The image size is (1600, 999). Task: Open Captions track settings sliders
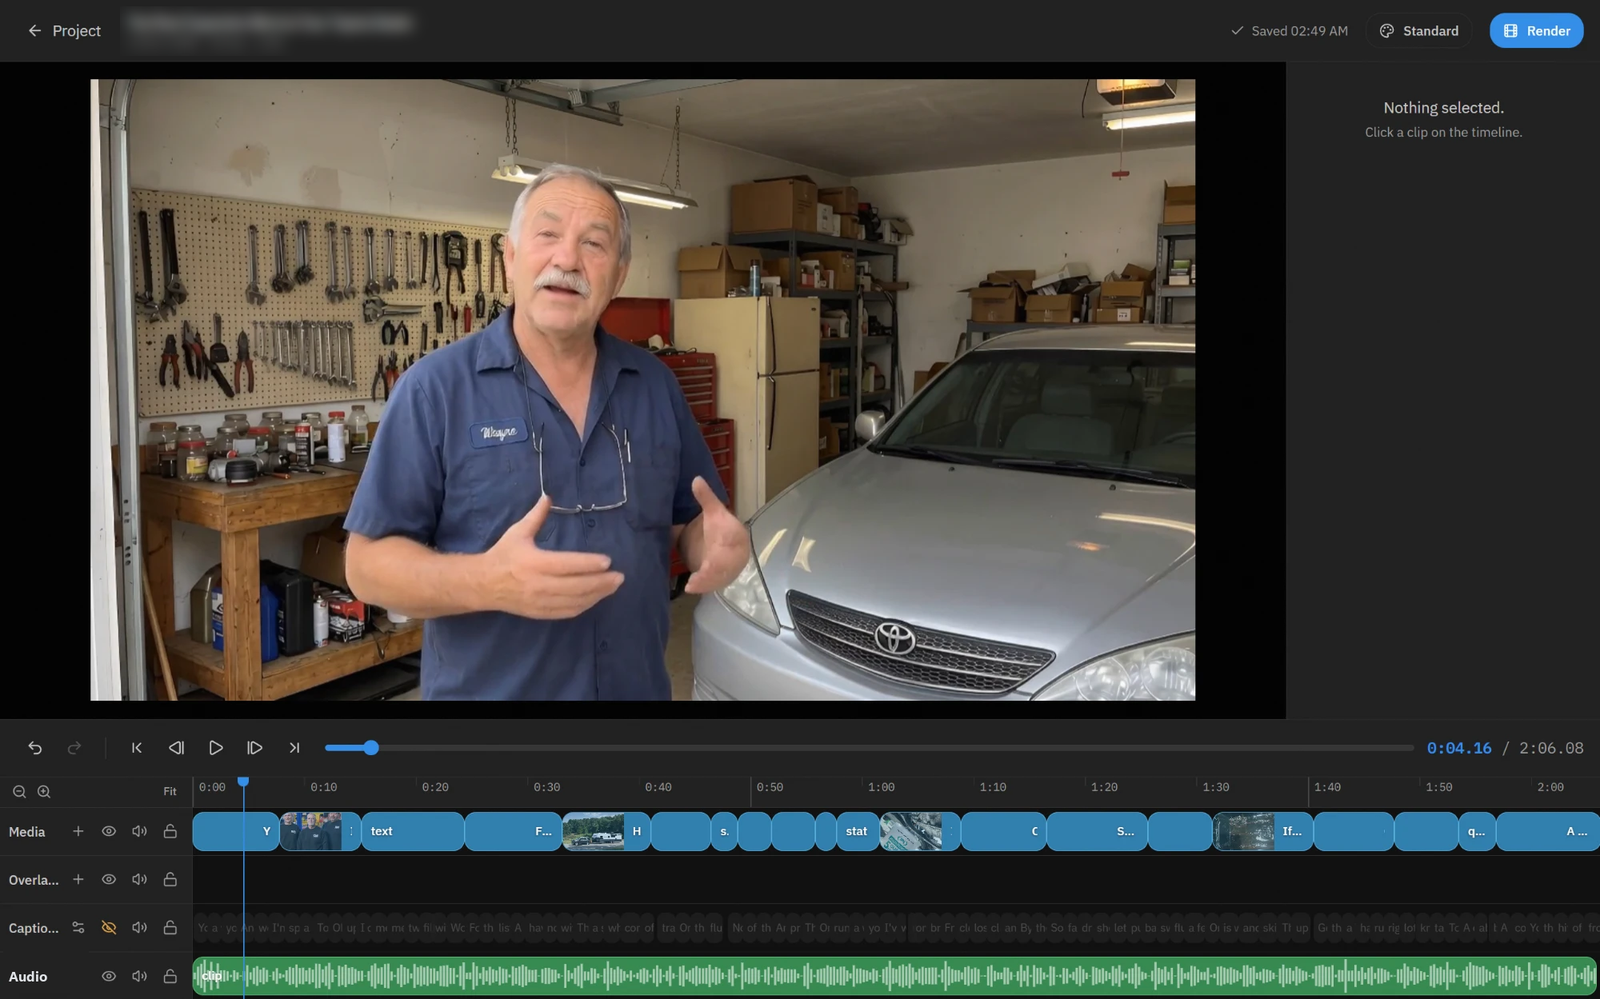pyautogui.click(x=78, y=928)
